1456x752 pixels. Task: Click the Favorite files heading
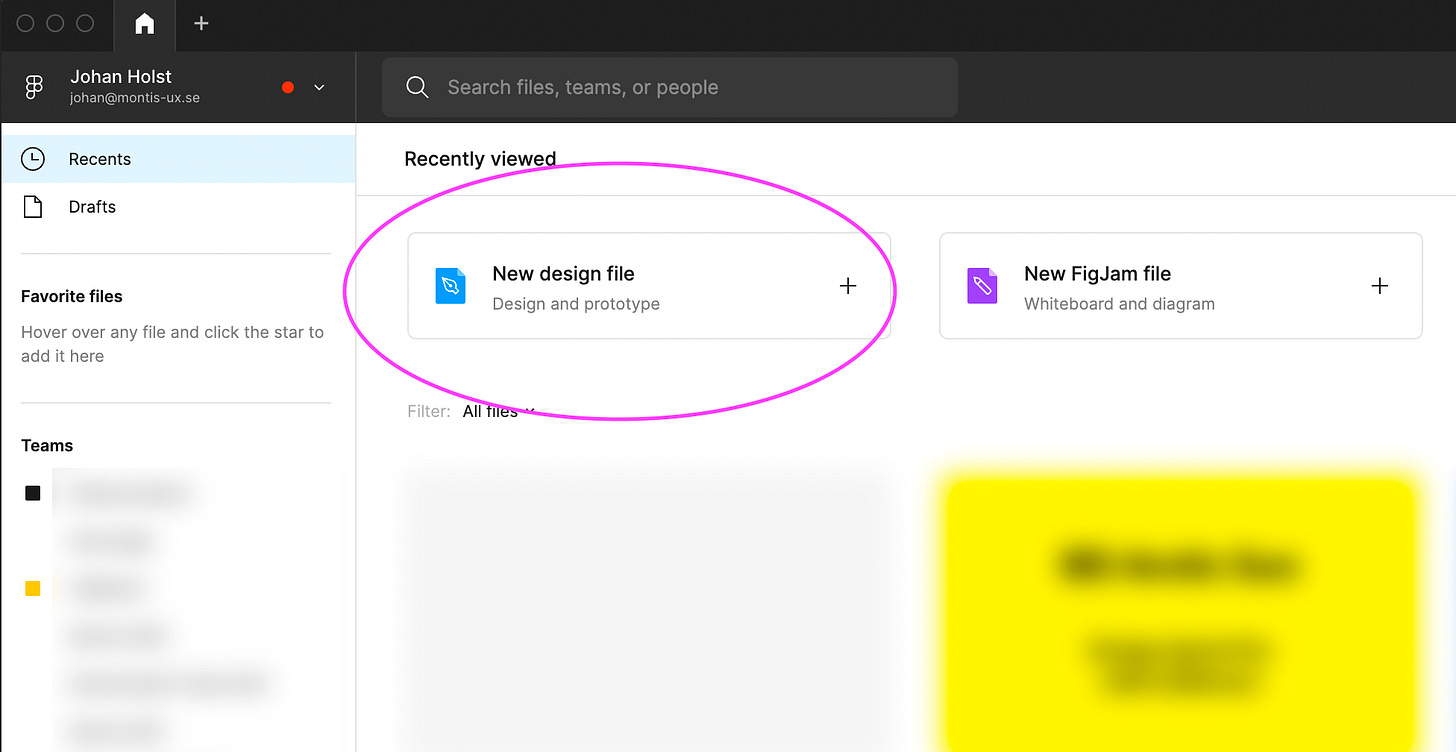tap(72, 296)
